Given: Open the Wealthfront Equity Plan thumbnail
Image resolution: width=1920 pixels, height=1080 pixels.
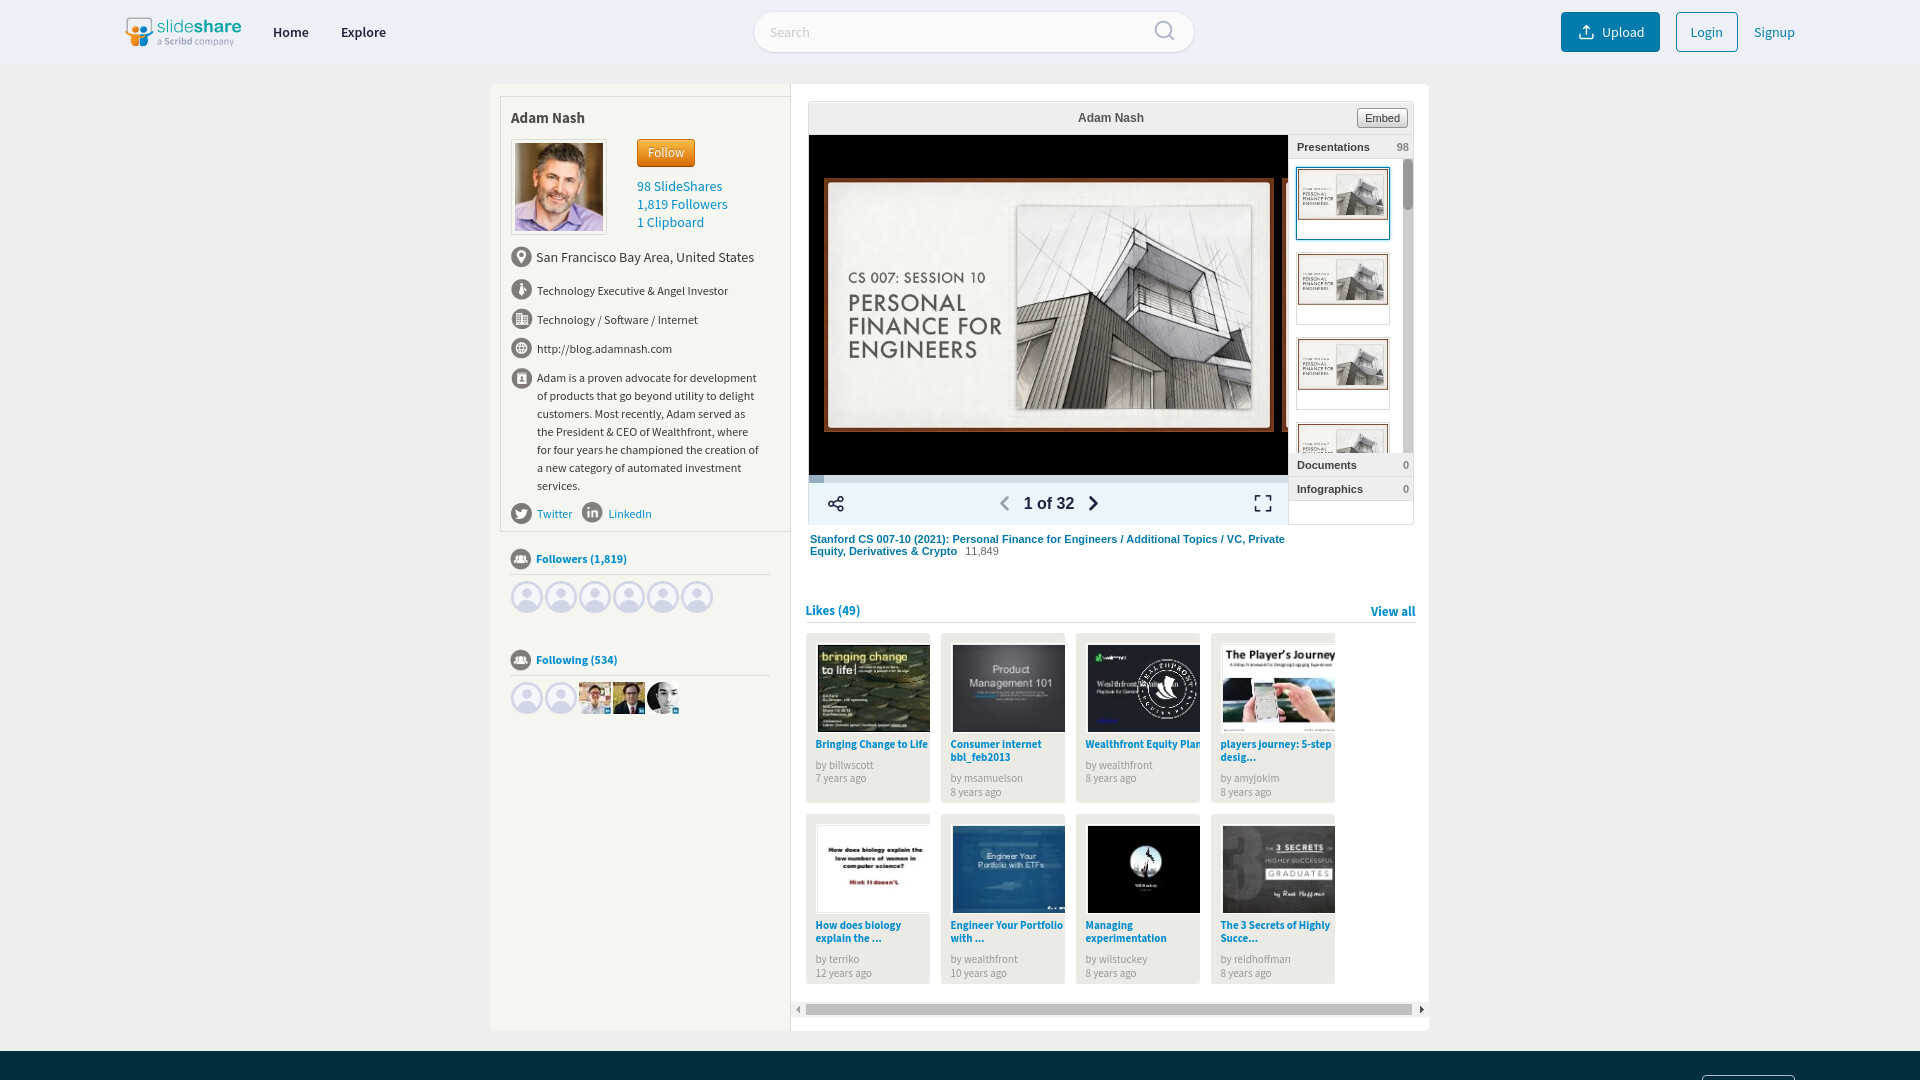Looking at the screenshot, I should 1143,688.
